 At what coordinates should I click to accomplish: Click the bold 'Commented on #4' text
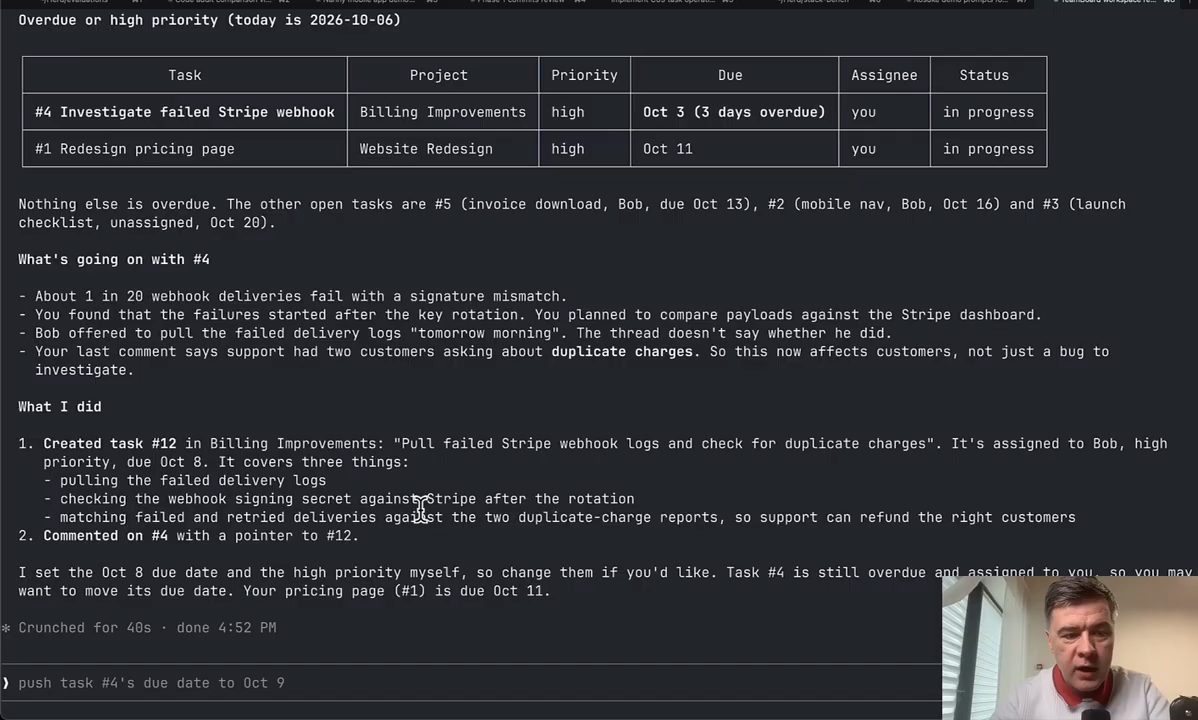(105, 535)
